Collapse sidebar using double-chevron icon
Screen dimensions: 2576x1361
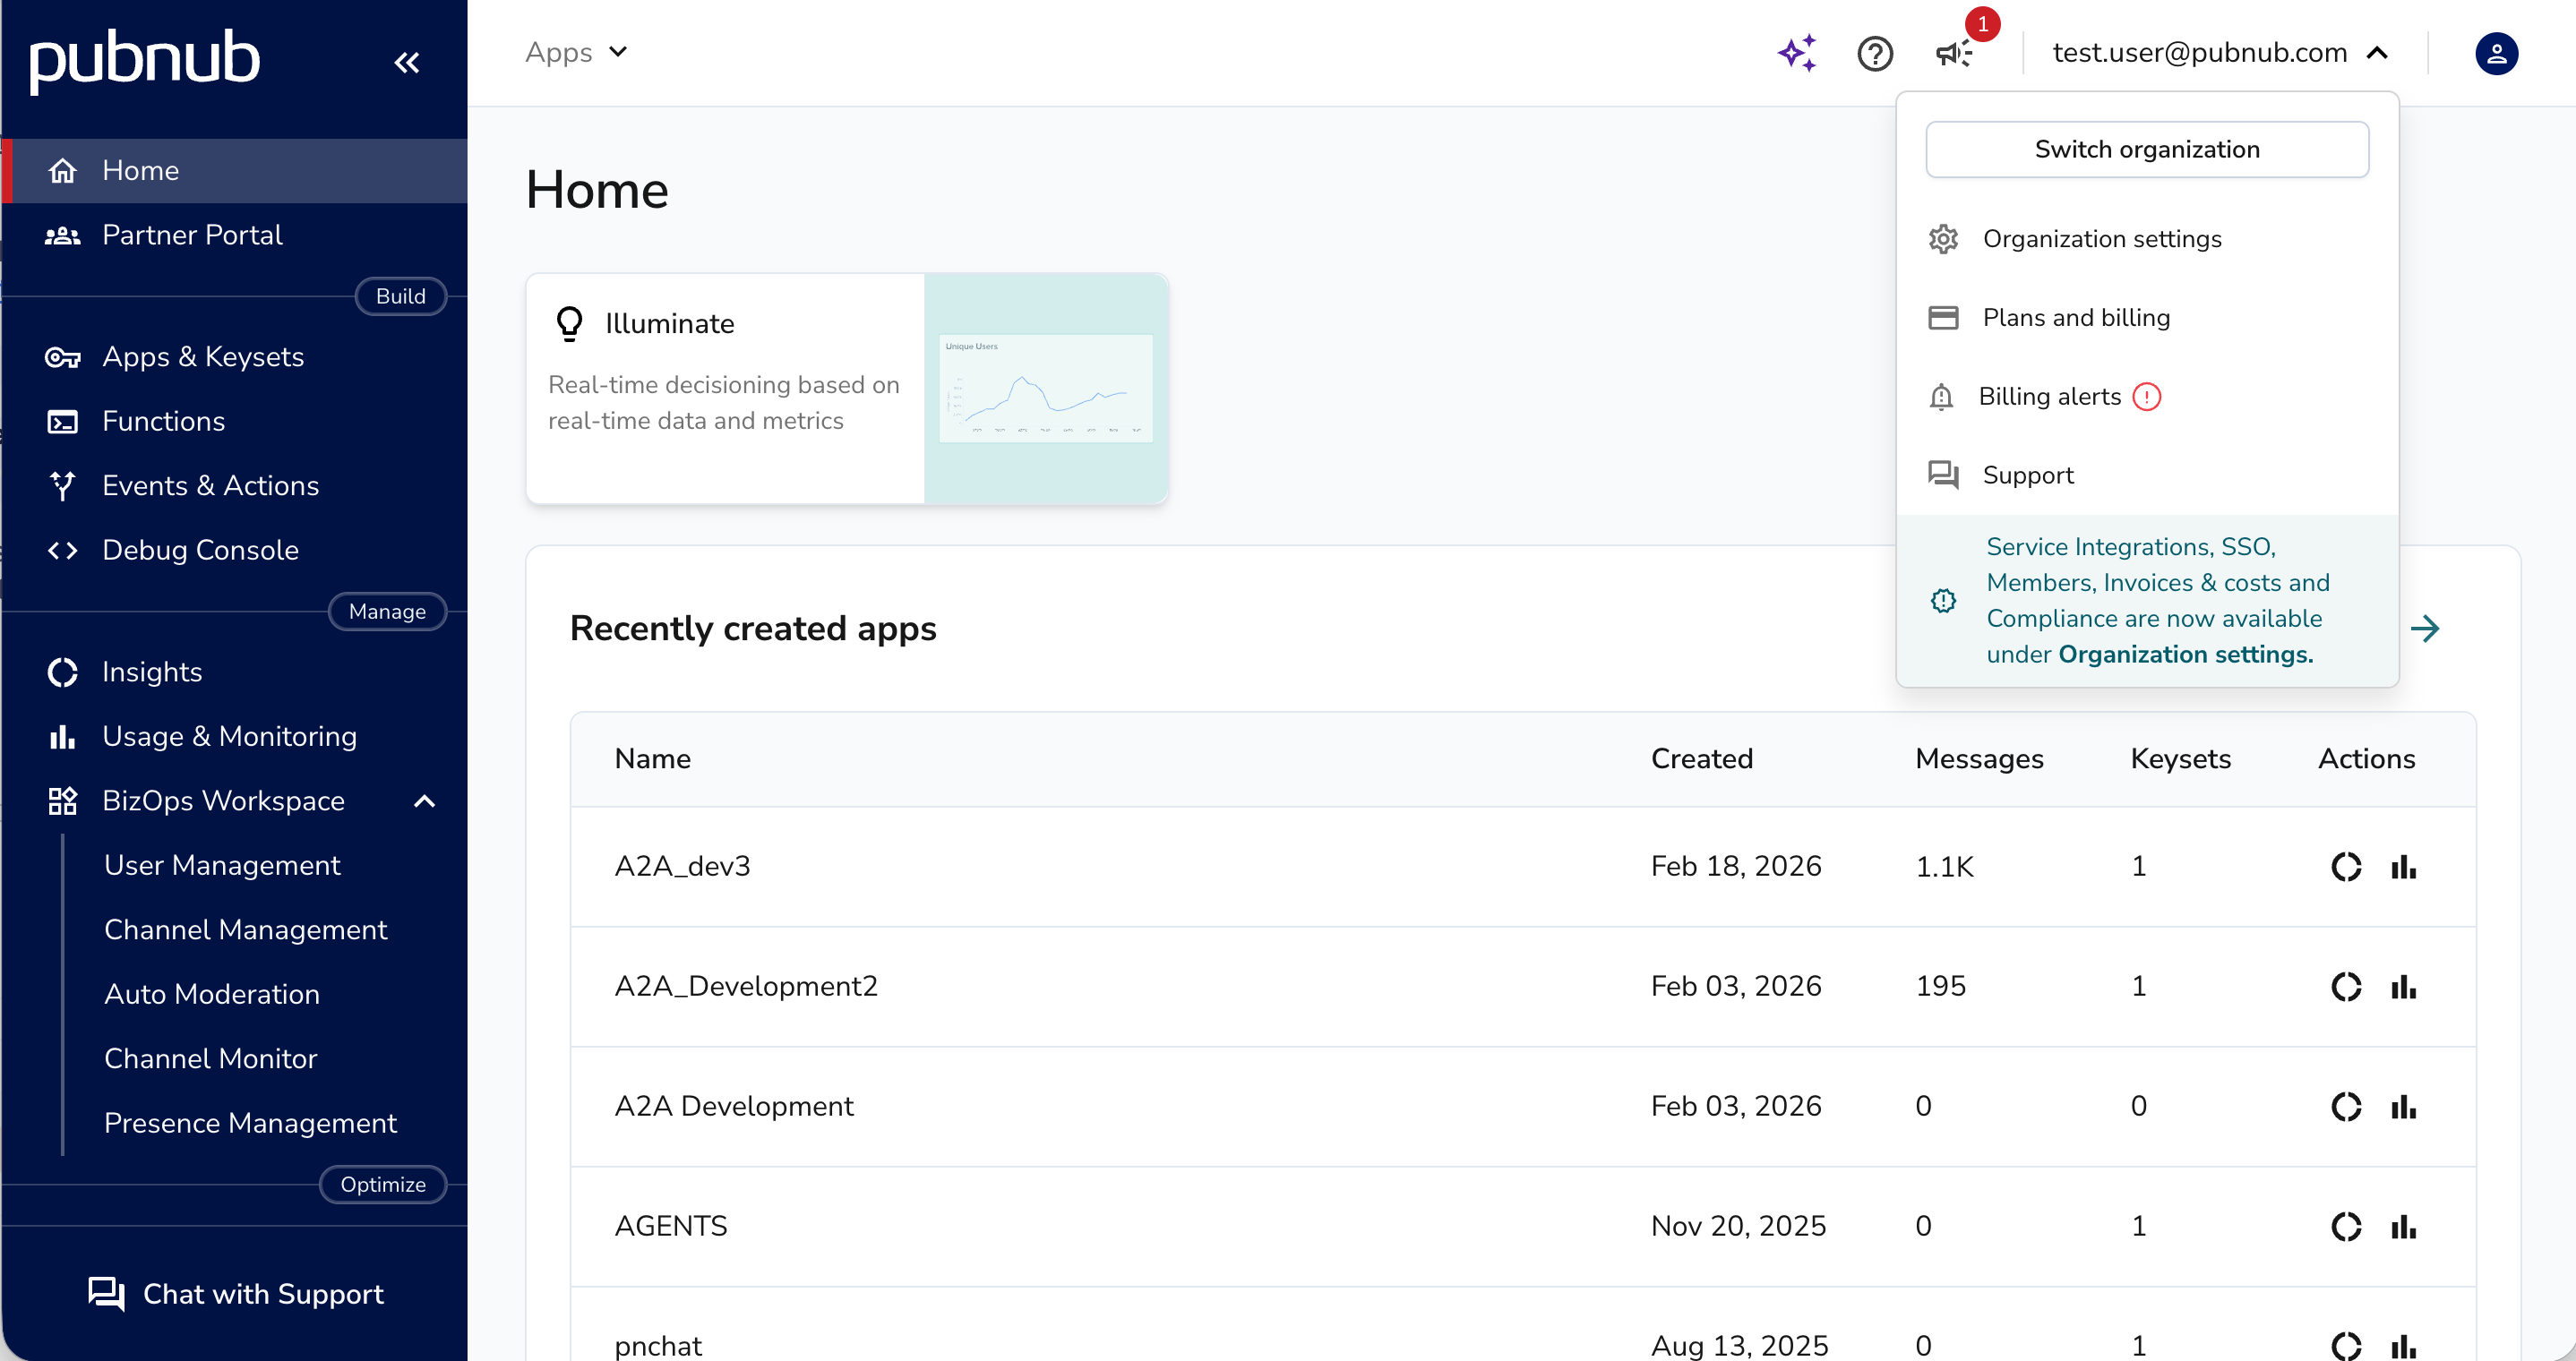coord(407,62)
